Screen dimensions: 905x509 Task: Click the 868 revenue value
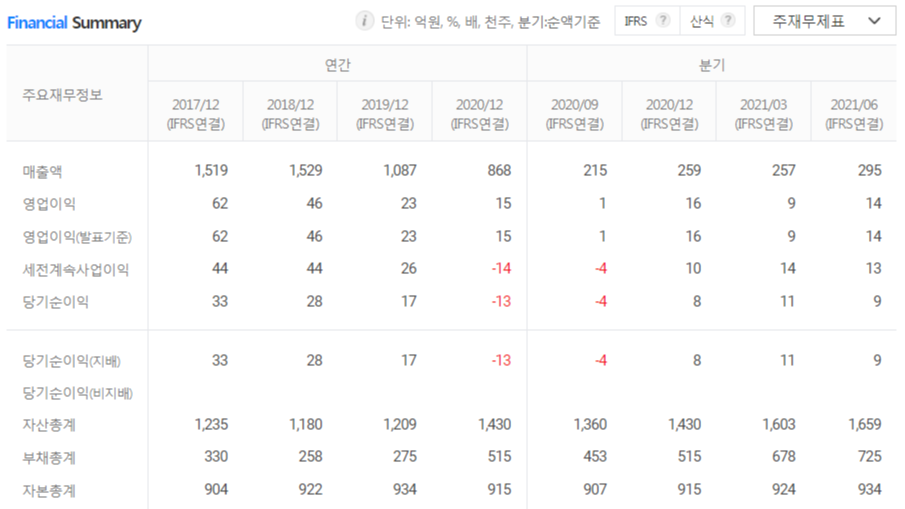(499, 170)
